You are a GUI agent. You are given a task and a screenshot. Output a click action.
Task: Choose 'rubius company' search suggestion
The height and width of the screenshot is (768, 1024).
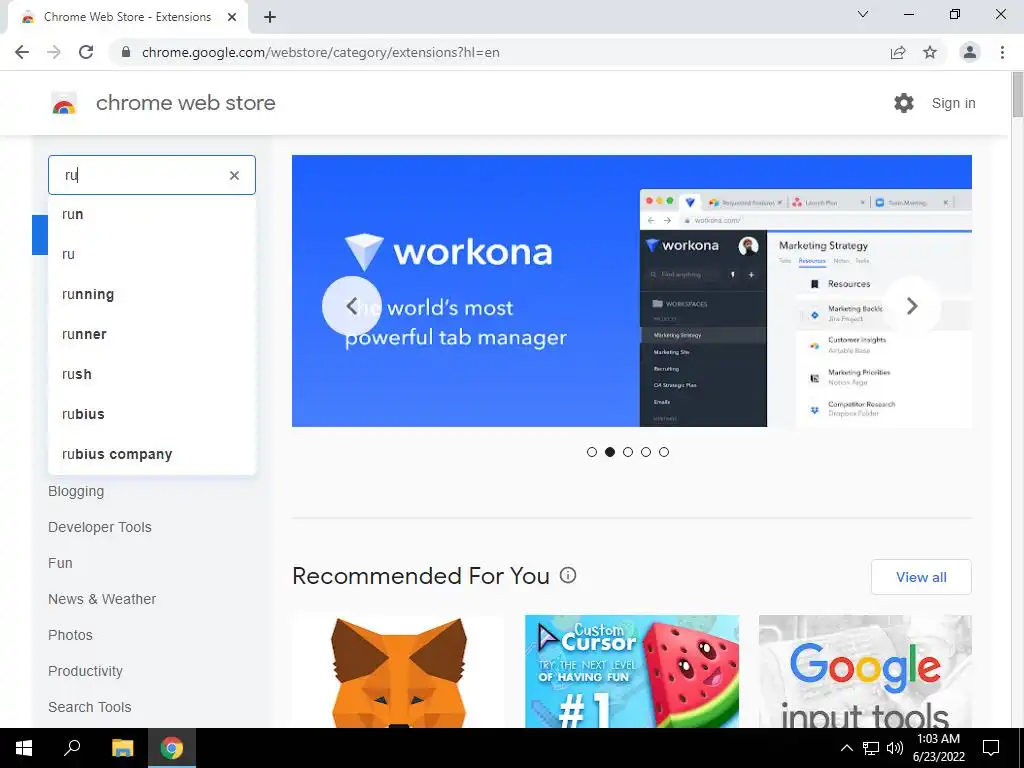152,454
